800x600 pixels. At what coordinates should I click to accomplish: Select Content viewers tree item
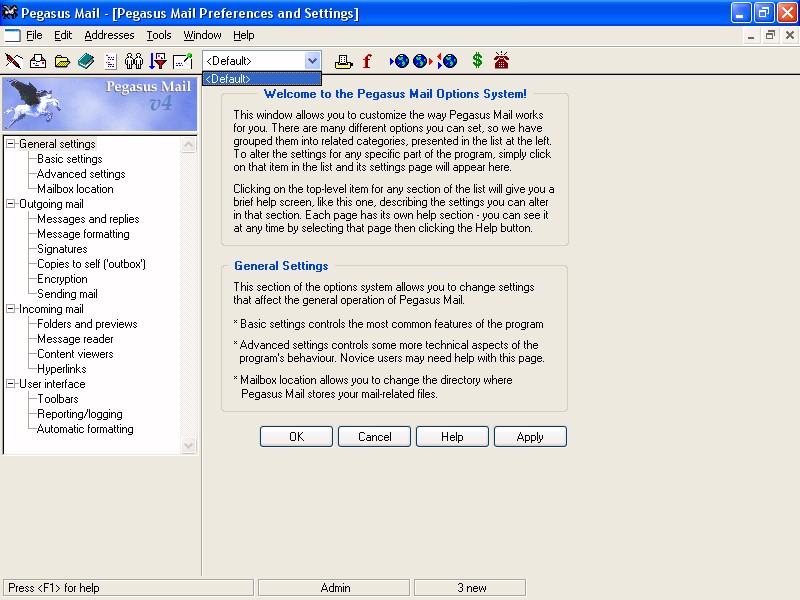(x=76, y=354)
